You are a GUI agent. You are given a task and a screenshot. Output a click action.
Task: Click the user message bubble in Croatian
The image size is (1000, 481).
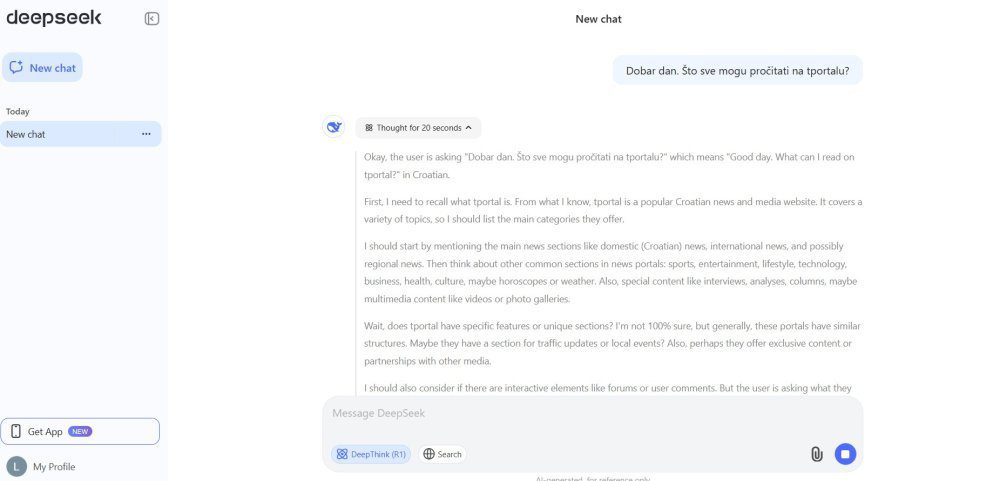737,70
